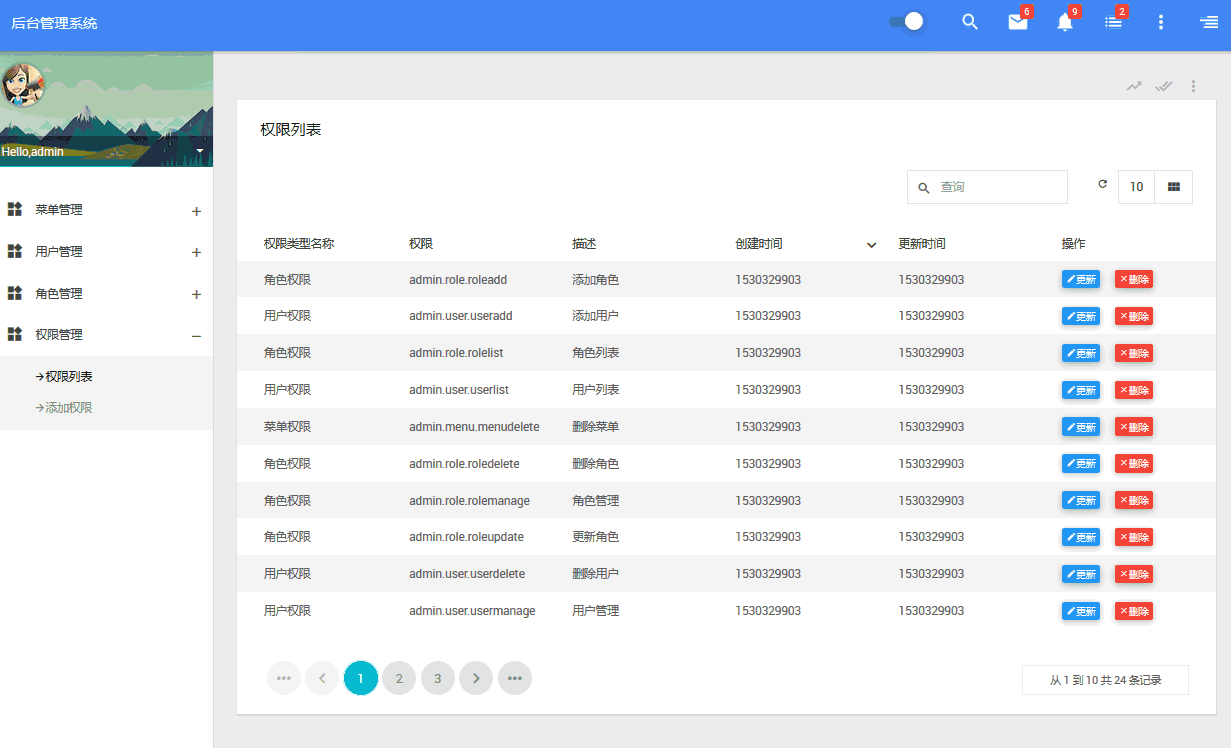The width and height of the screenshot is (1231, 748).
Task: Open the search icon in header
Action: (969, 22)
